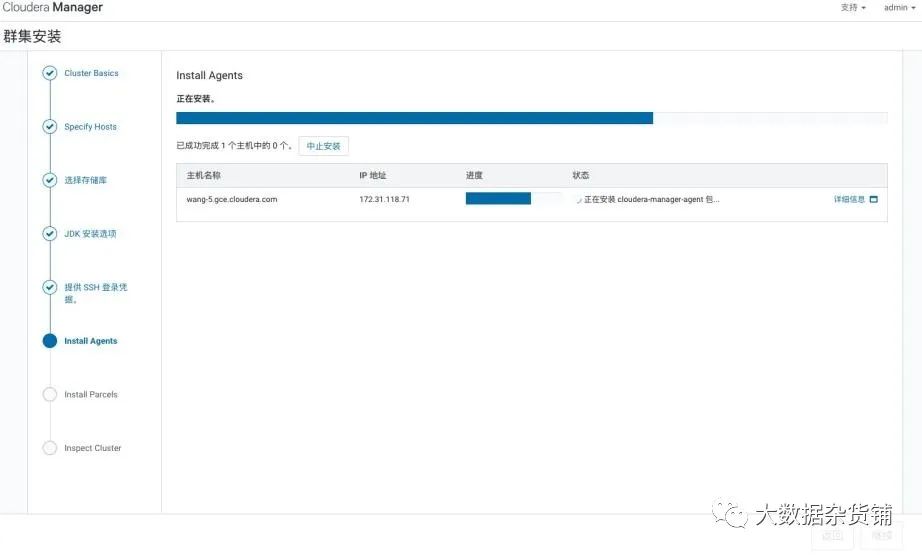The height and width of the screenshot is (555, 922).
Task: Click the Cloudera Manager logo
Action: 52,8
